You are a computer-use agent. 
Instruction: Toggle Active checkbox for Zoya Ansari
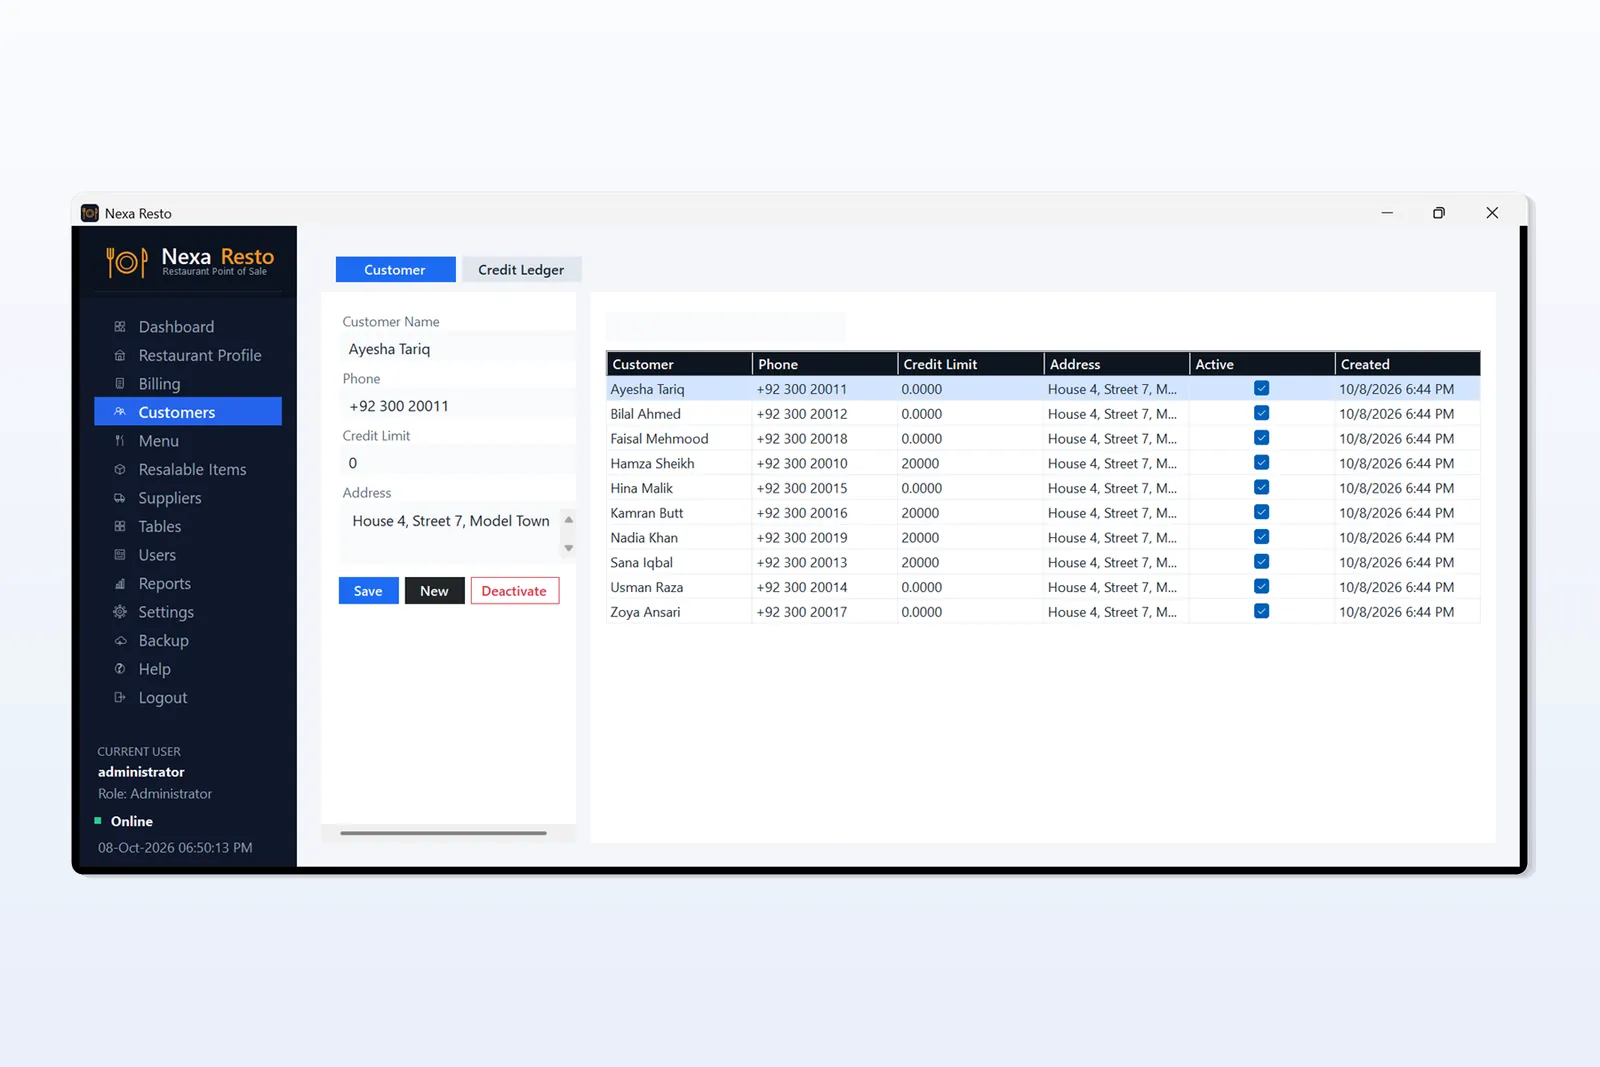tap(1261, 612)
